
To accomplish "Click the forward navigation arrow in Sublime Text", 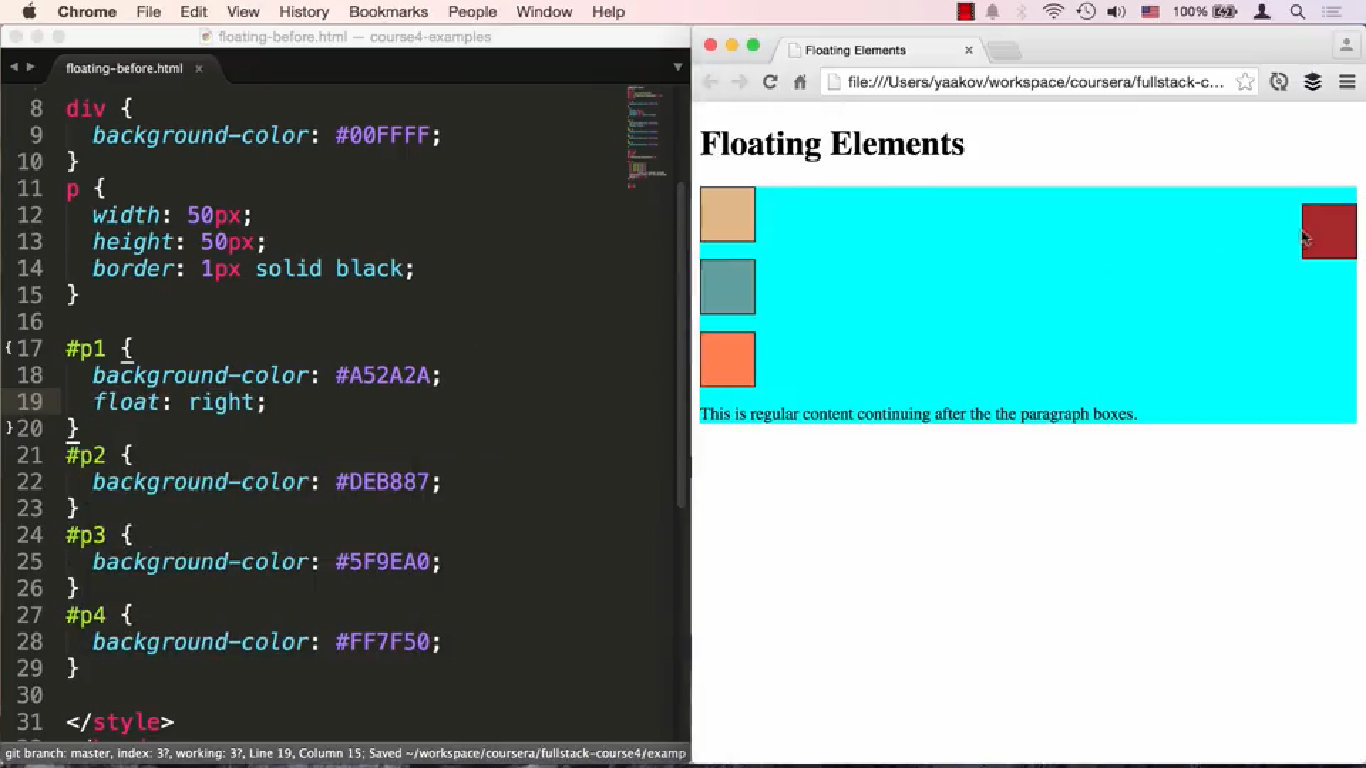I will pos(30,68).
